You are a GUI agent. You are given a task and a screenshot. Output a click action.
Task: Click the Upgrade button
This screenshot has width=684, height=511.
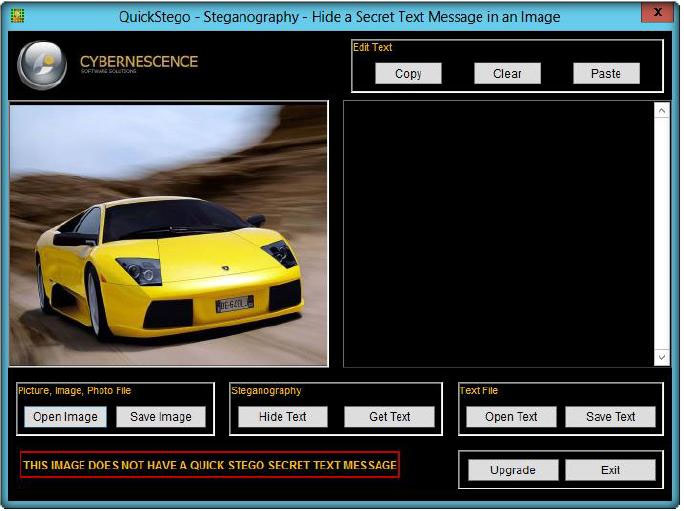pos(513,470)
